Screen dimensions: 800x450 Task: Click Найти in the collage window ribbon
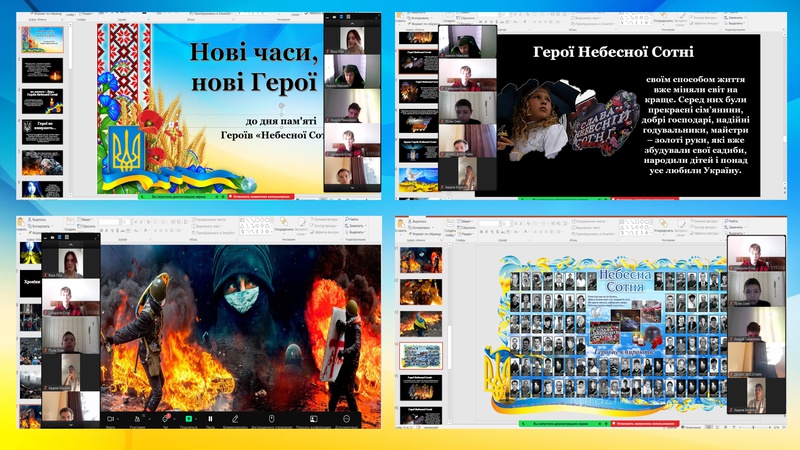(732, 221)
